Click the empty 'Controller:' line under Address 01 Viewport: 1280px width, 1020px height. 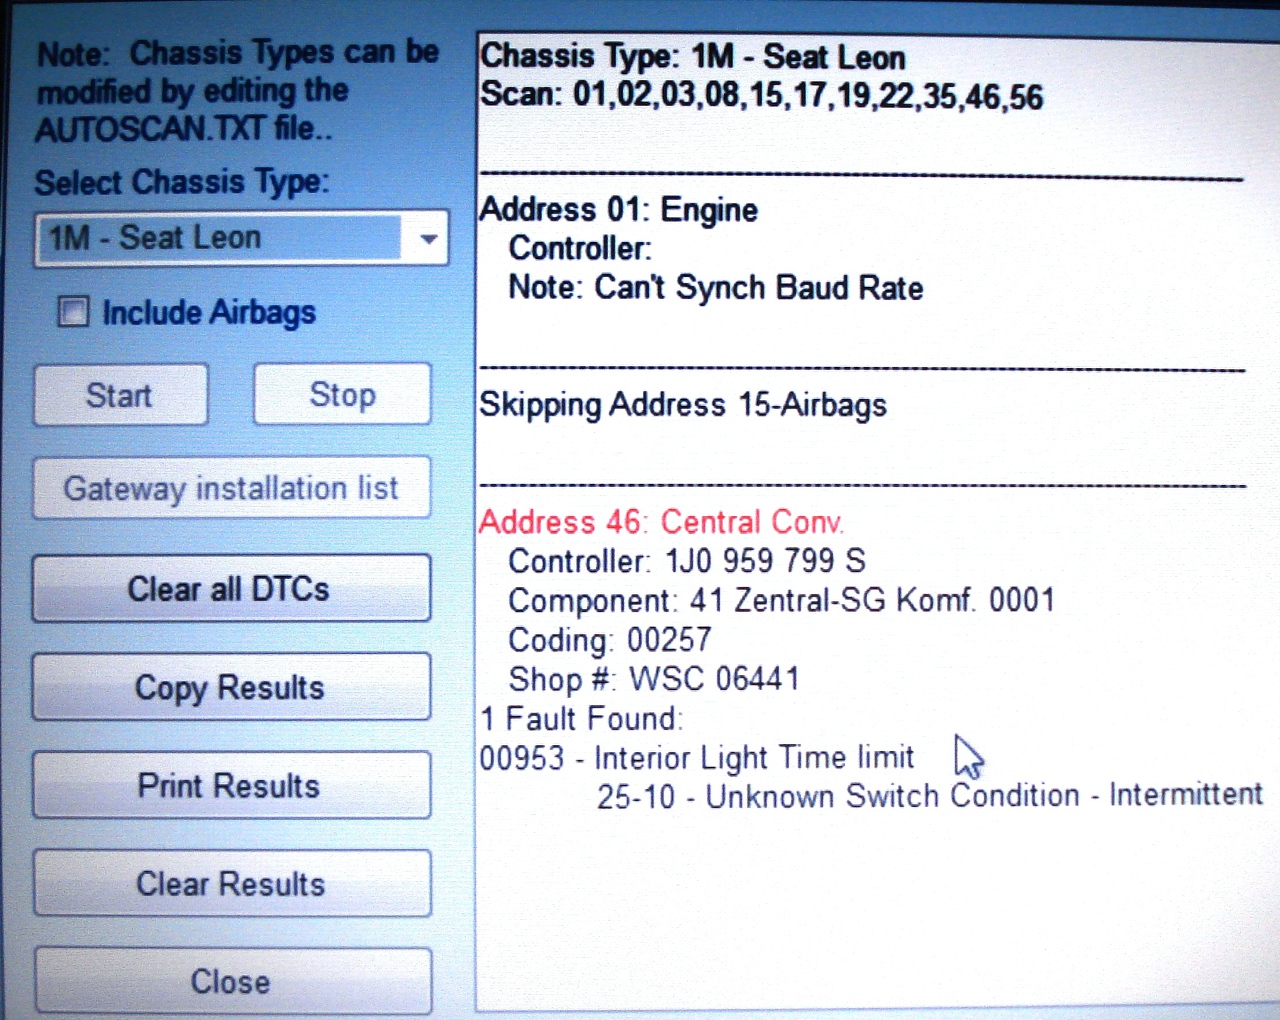coord(580,249)
